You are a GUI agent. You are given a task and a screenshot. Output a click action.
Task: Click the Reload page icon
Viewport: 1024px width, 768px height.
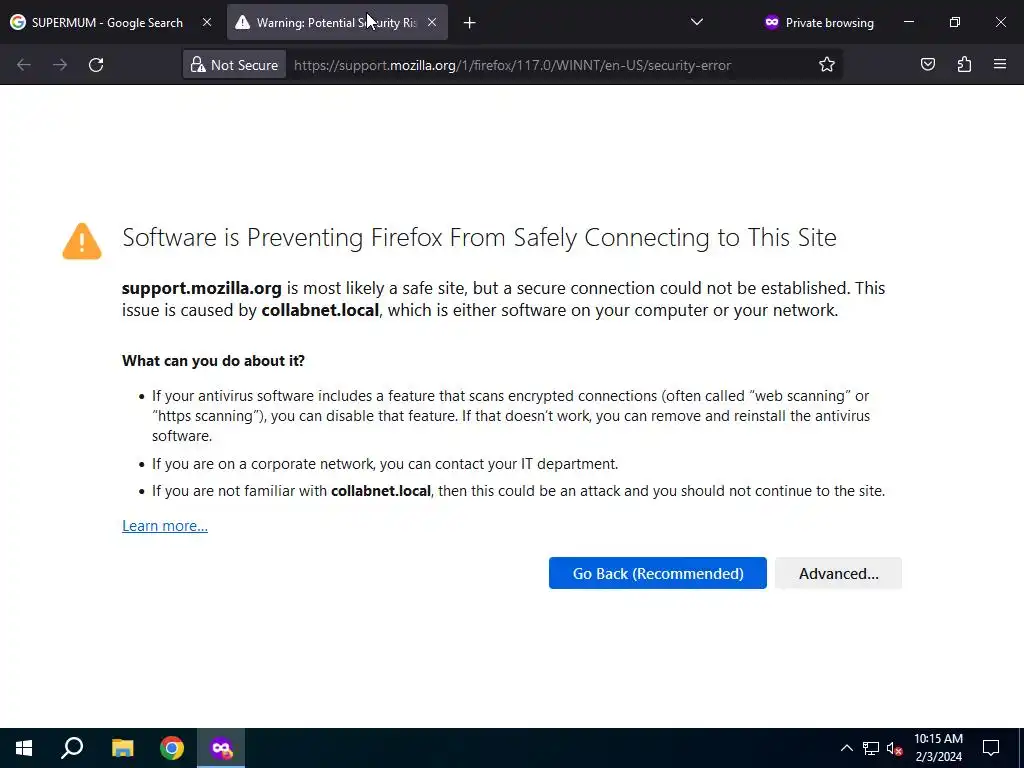click(x=96, y=65)
